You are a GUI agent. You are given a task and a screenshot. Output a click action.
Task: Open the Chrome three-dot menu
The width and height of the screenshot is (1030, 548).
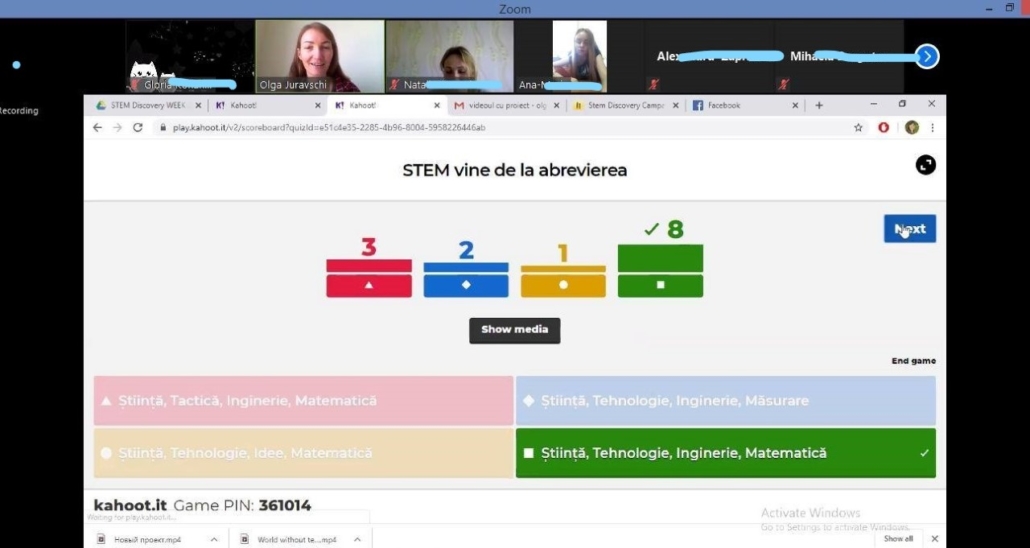pos(932,128)
